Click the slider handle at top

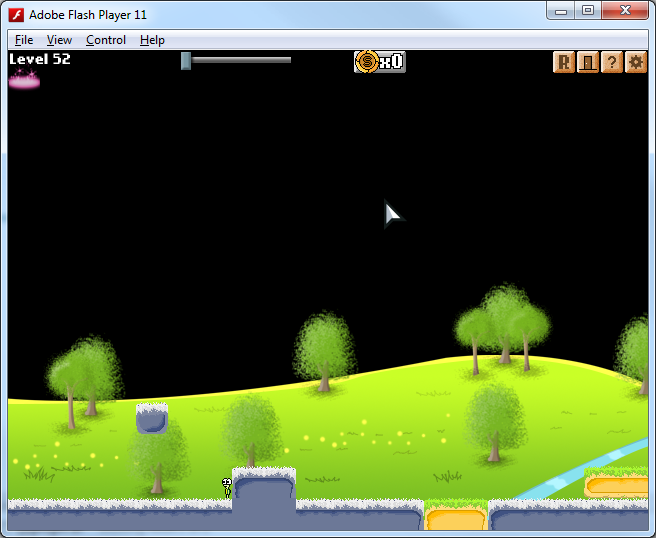[186, 61]
